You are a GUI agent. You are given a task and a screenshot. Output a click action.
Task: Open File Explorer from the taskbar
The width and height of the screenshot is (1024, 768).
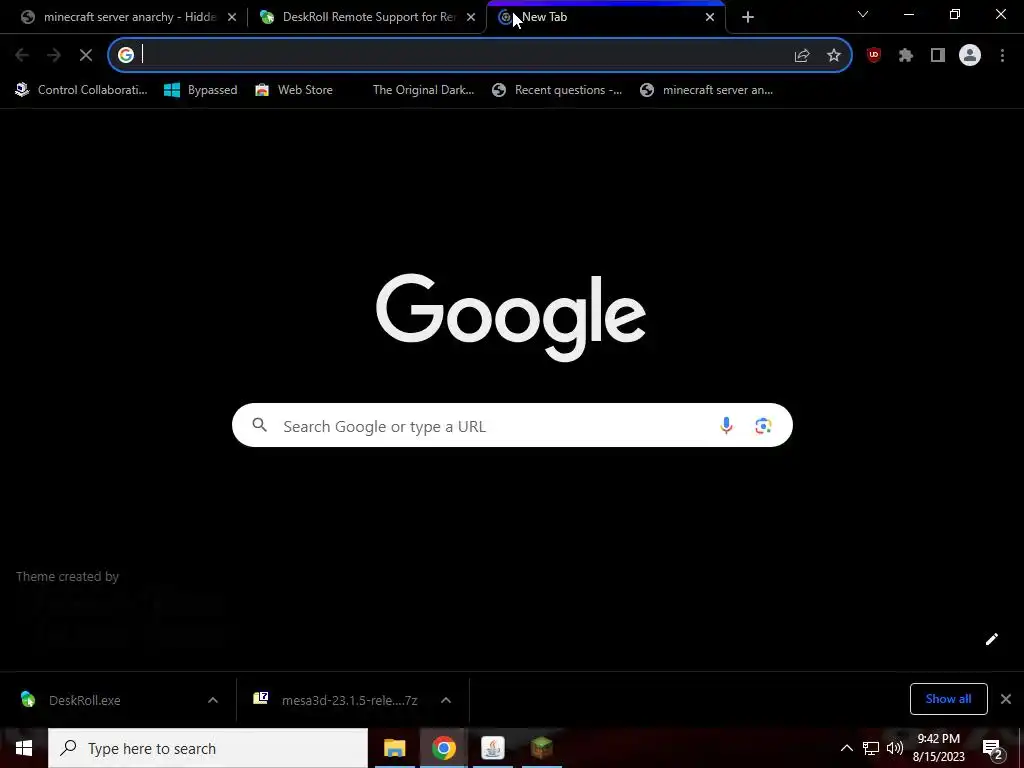(x=394, y=748)
